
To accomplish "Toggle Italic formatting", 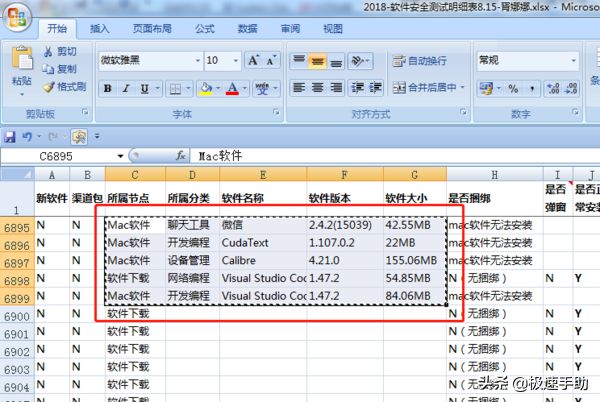I will pyautogui.click(x=126, y=89).
